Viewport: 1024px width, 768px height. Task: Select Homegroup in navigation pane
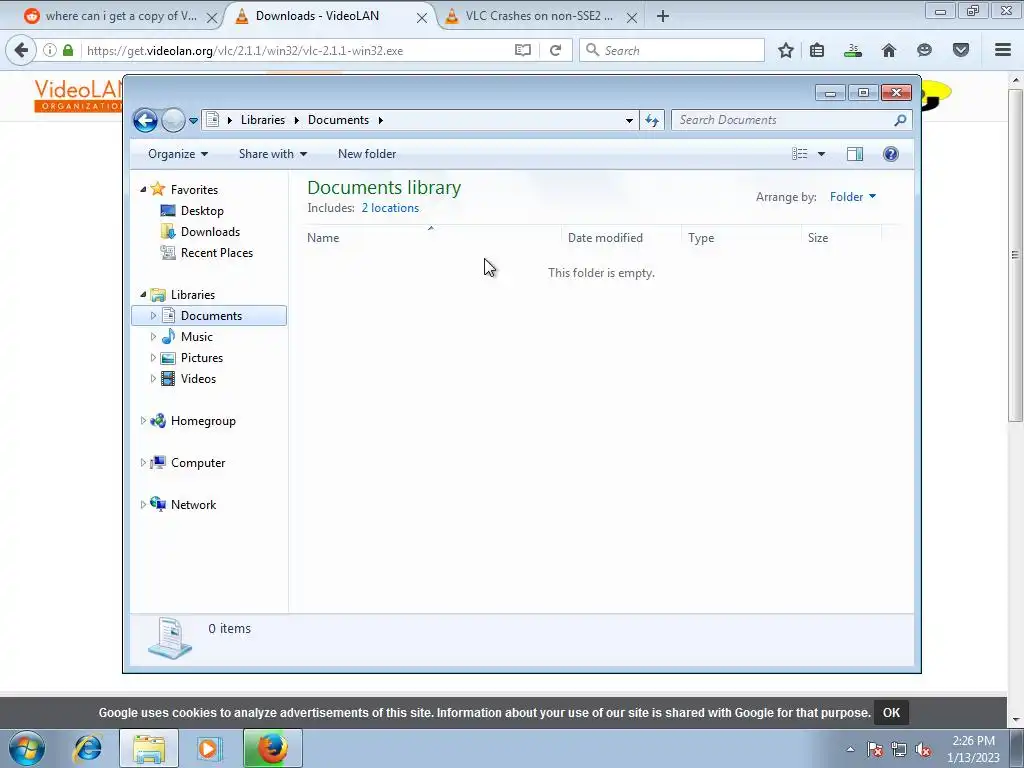pyautogui.click(x=203, y=421)
